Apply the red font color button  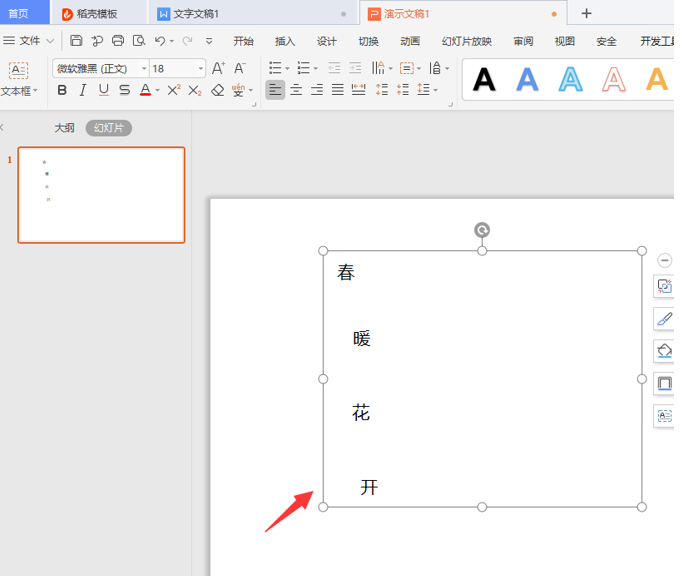pyautogui.click(x=145, y=90)
